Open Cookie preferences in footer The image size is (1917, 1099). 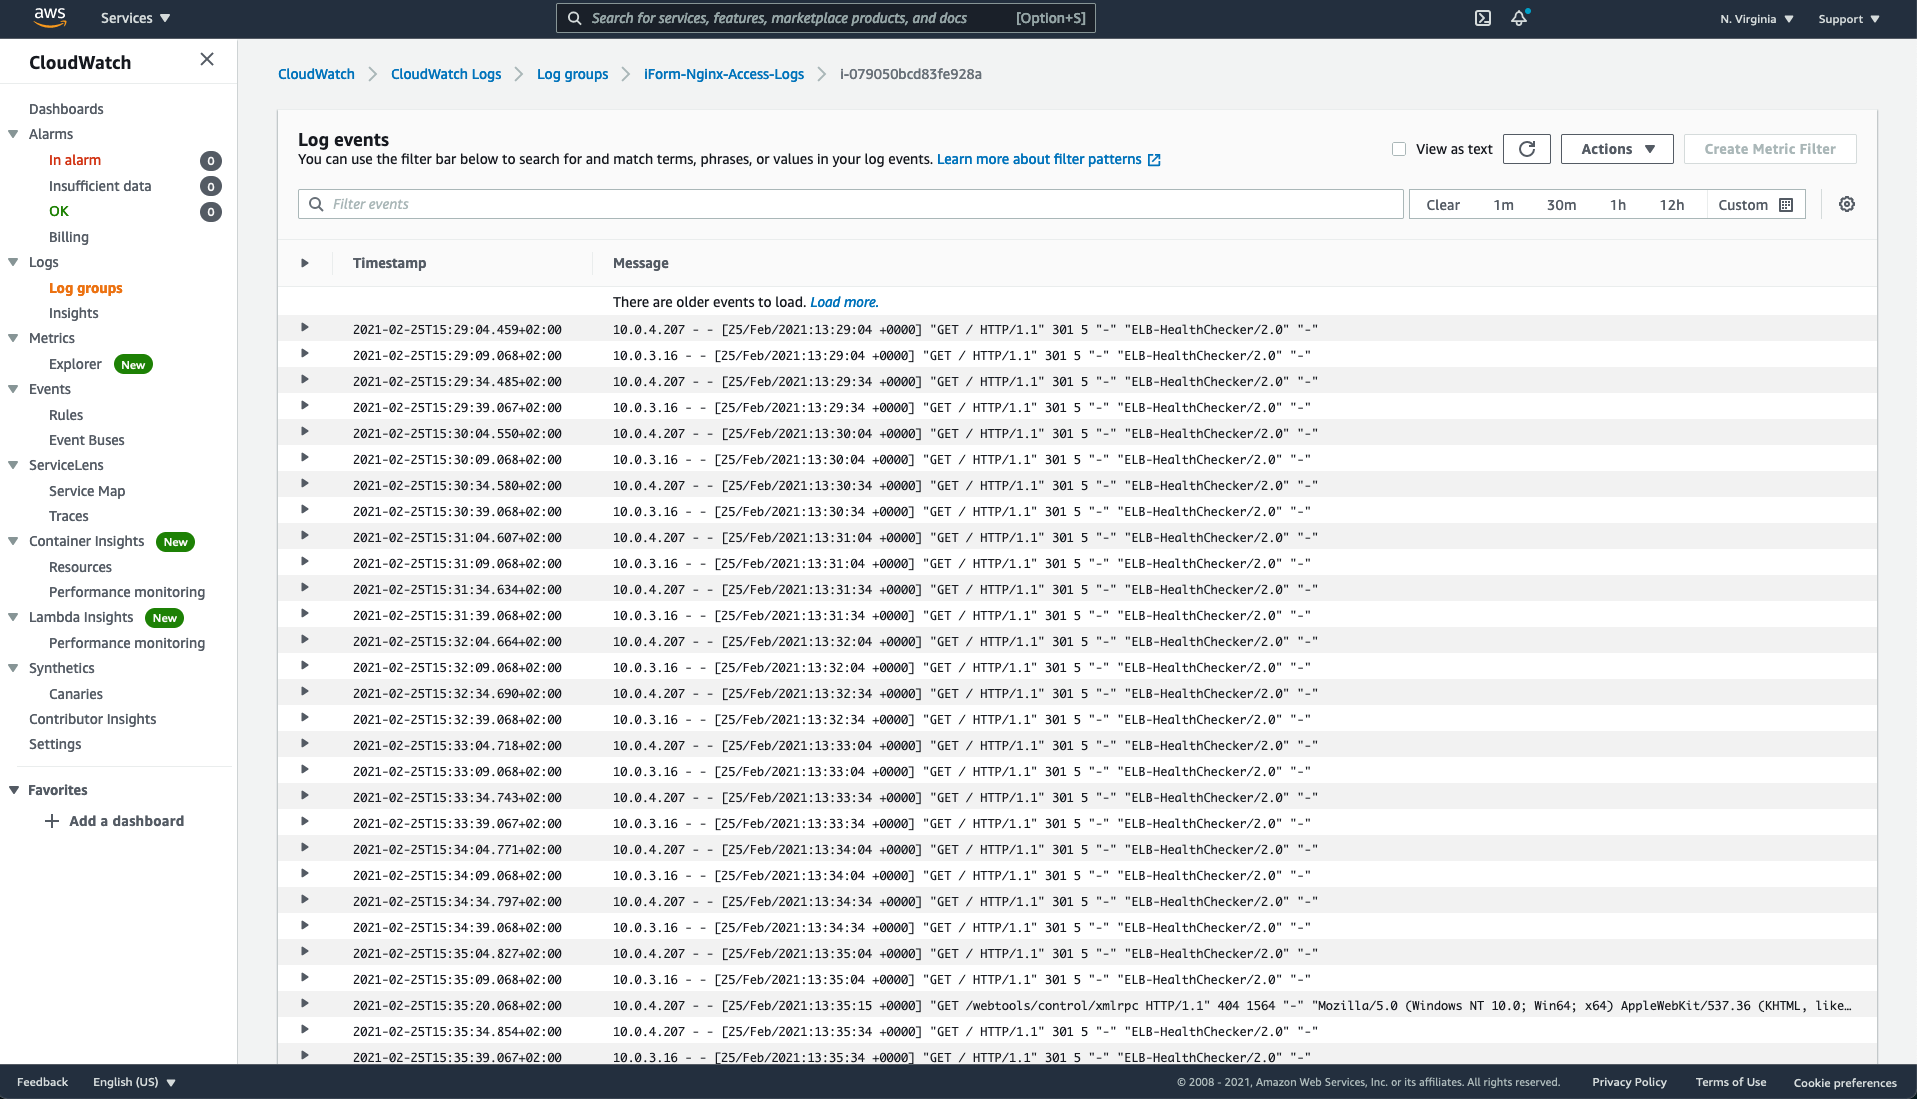click(1845, 1083)
